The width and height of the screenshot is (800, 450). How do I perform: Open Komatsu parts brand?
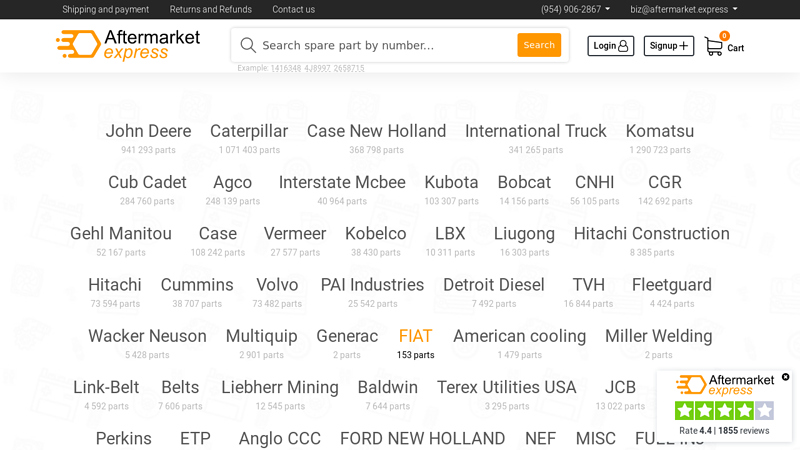pyautogui.click(x=660, y=131)
